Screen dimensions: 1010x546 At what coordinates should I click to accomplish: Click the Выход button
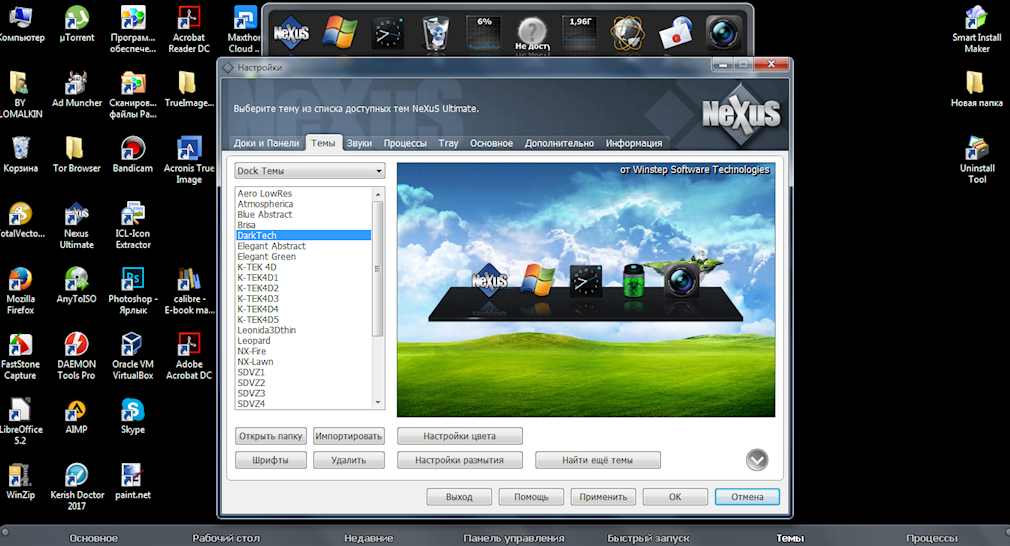(x=459, y=496)
